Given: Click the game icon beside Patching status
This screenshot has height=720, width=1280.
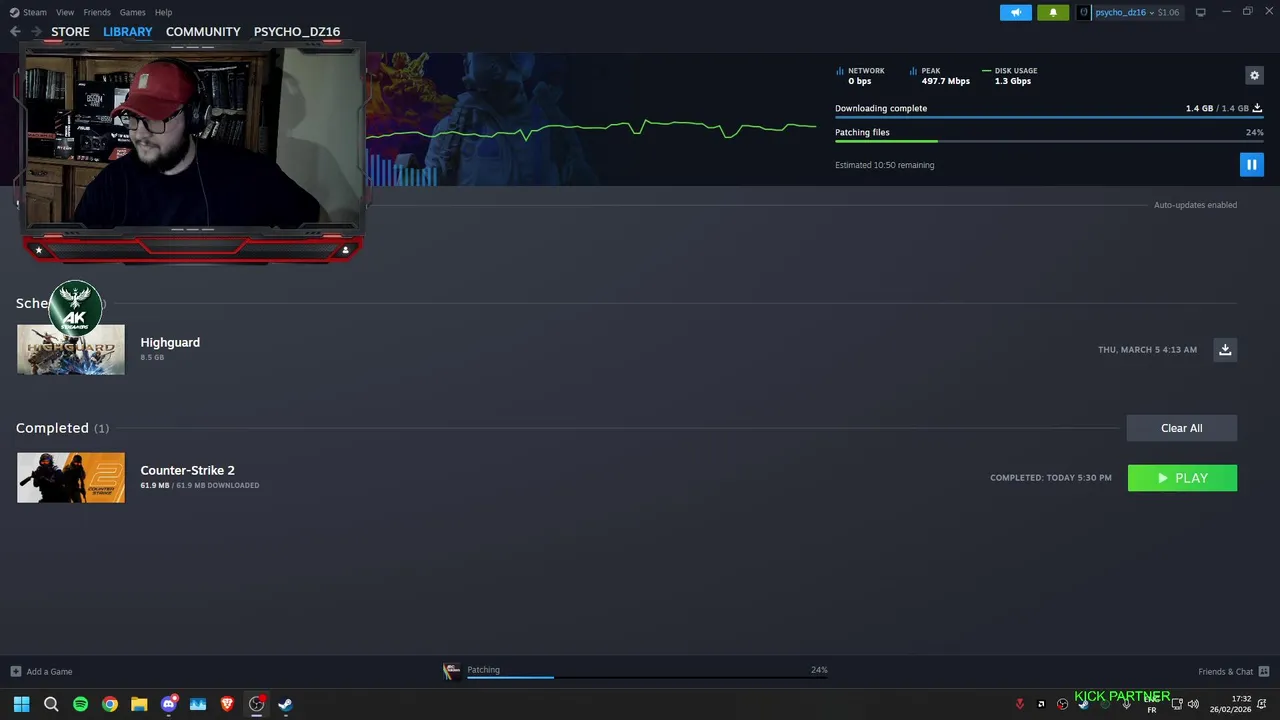Looking at the screenshot, I should click(x=452, y=671).
